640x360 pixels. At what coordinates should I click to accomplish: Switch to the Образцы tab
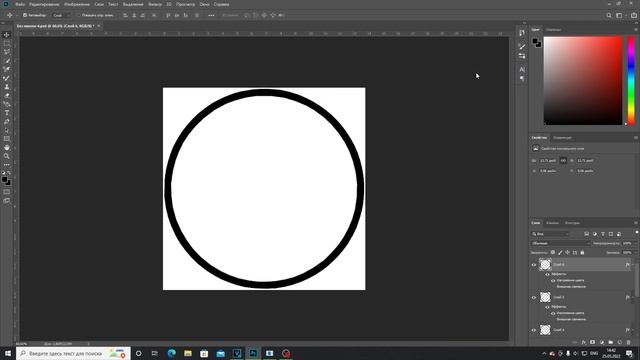[553, 29]
